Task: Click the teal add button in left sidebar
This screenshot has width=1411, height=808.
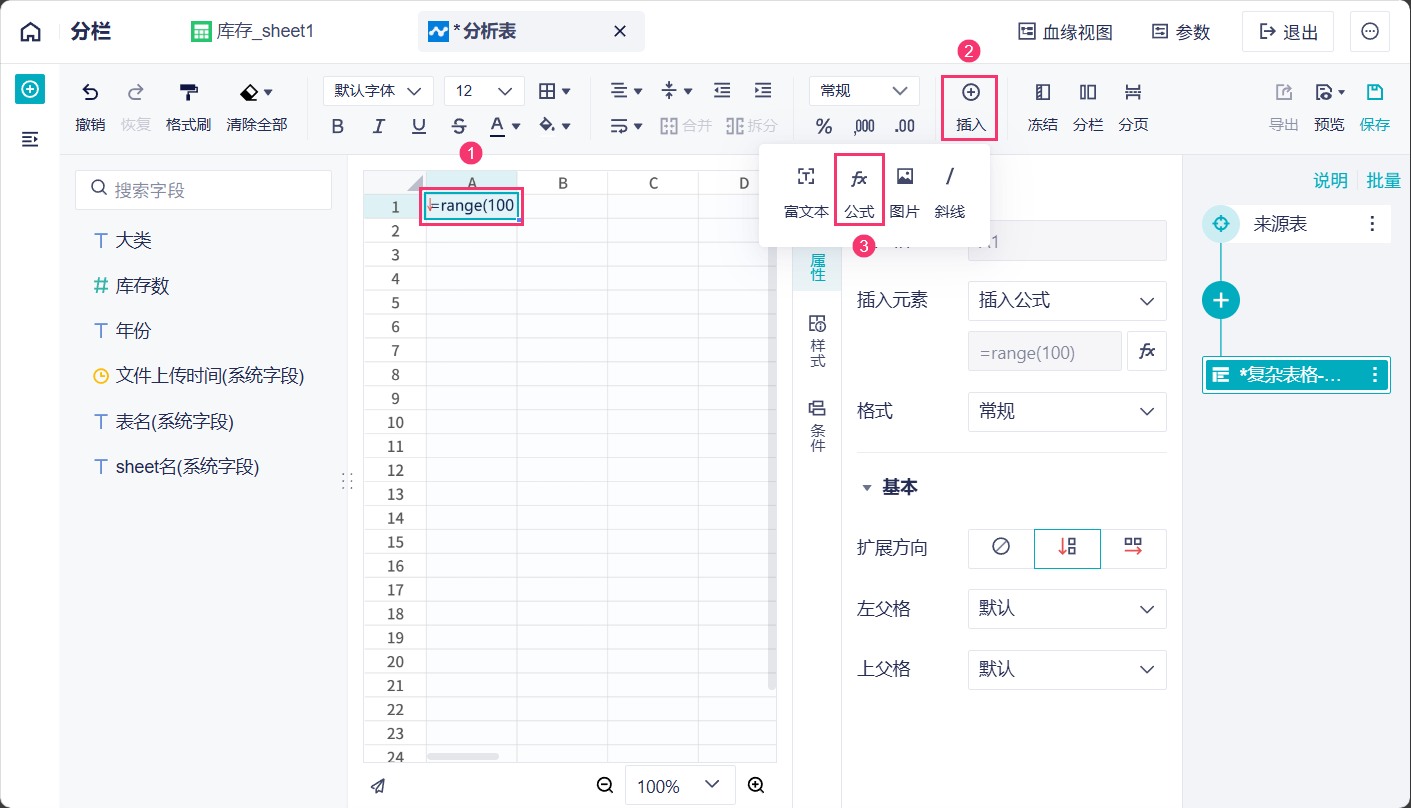Action: click(x=30, y=90)
